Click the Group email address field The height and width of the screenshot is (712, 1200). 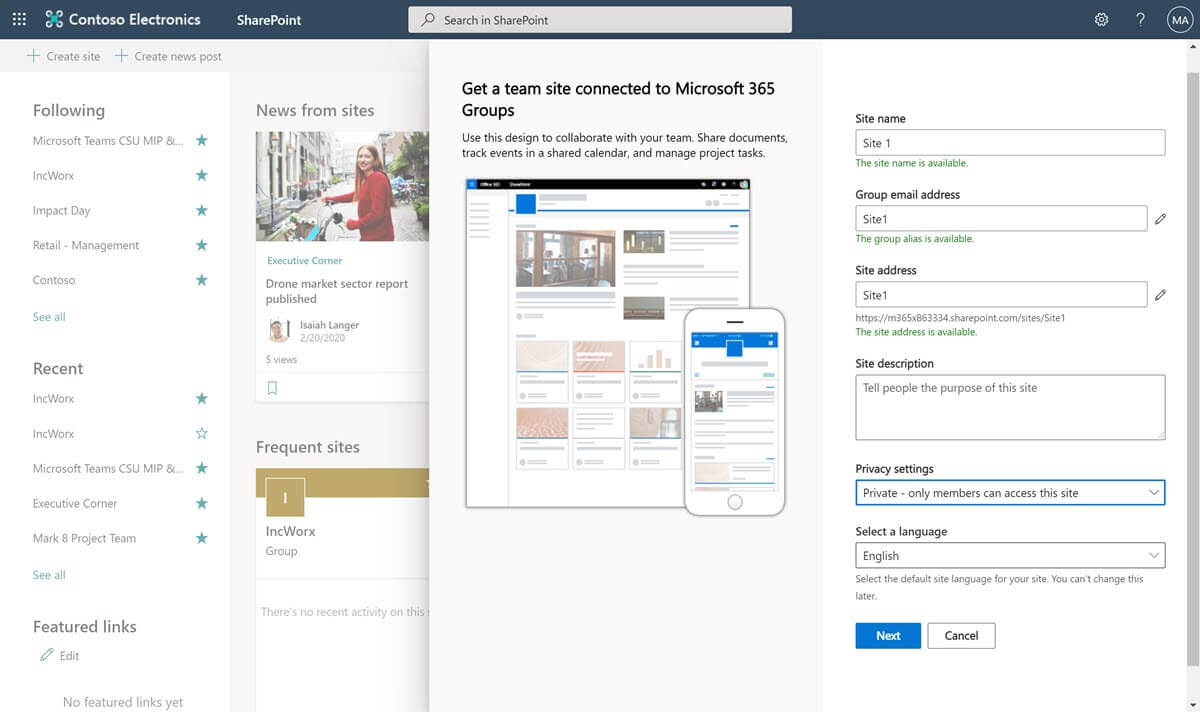tap(1001, 219)
